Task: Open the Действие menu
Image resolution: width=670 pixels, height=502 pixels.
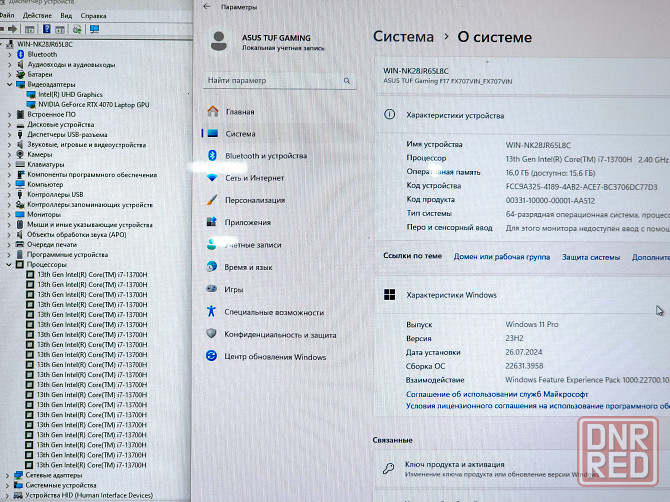Action: click(x=37, y=15)
